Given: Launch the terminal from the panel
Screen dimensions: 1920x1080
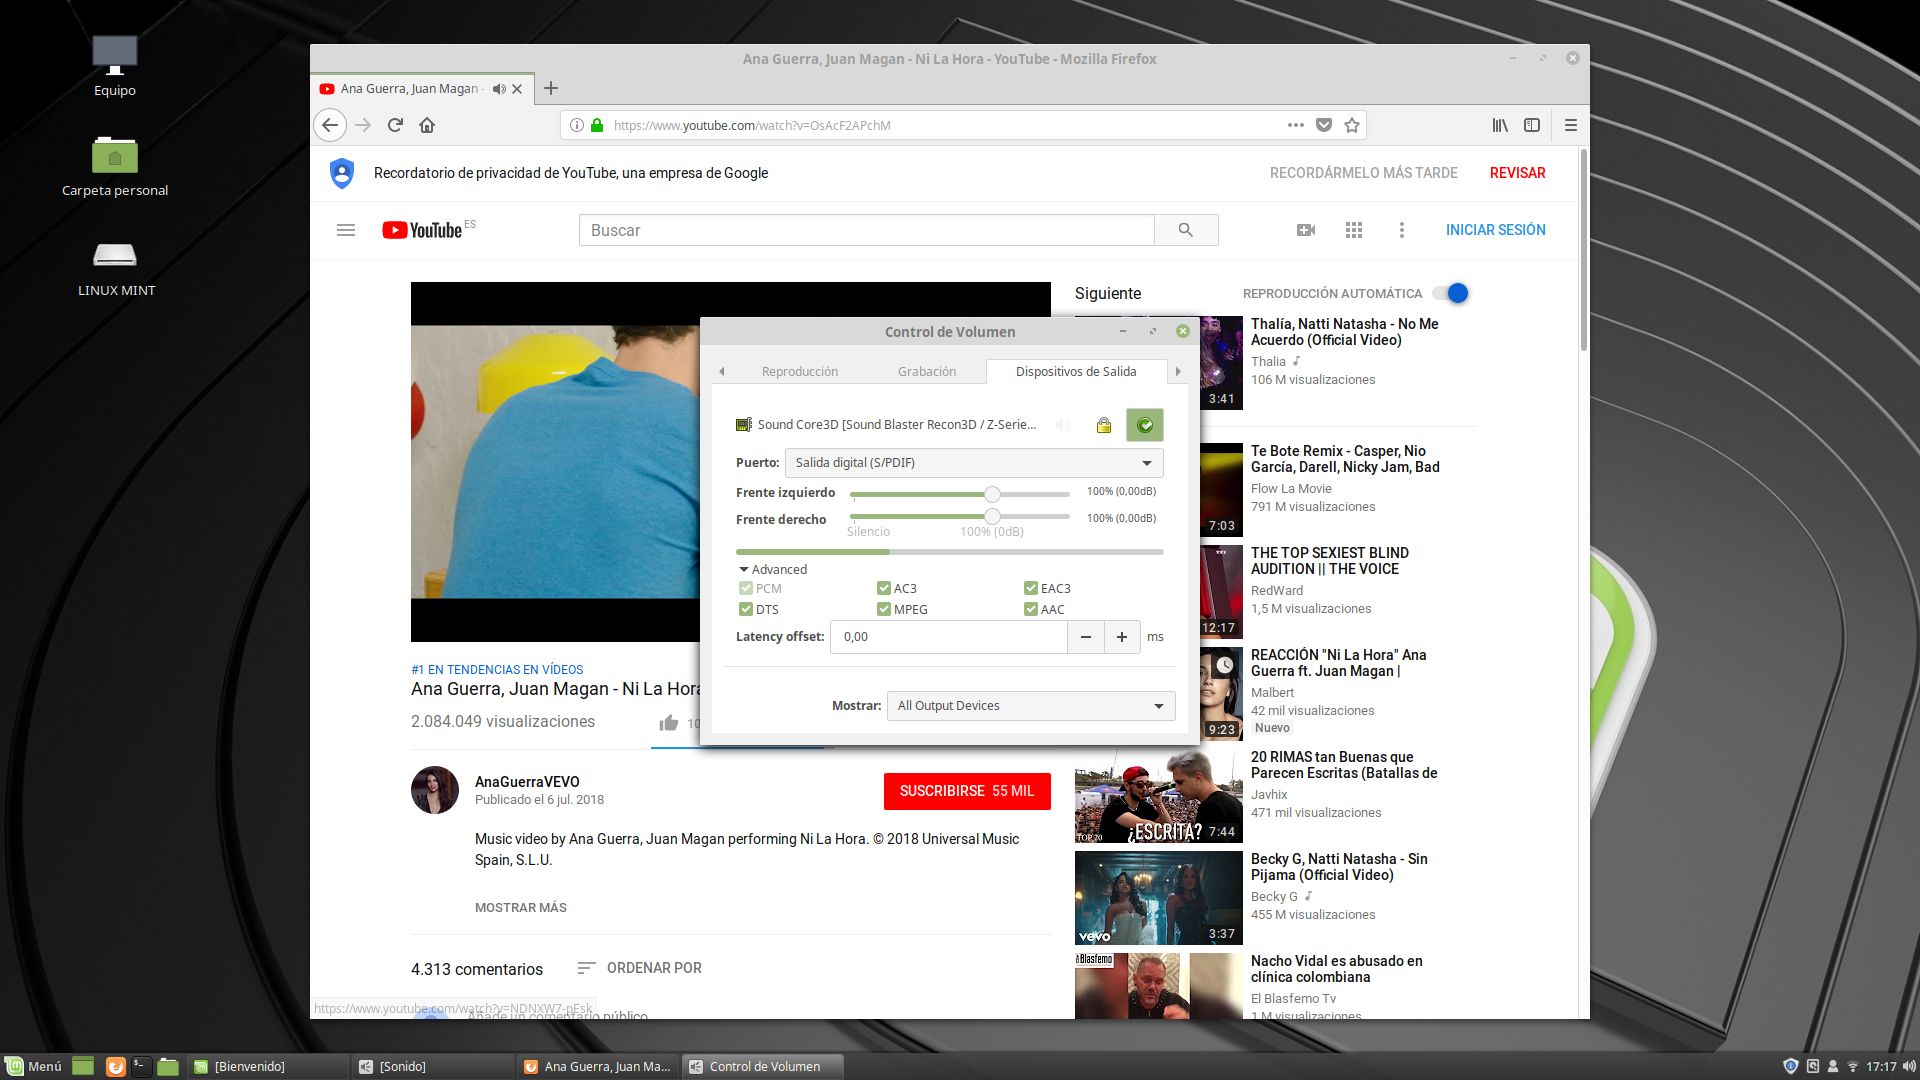Looking at the screenshot, I should pyautogui.click(x=141, y=1066).
